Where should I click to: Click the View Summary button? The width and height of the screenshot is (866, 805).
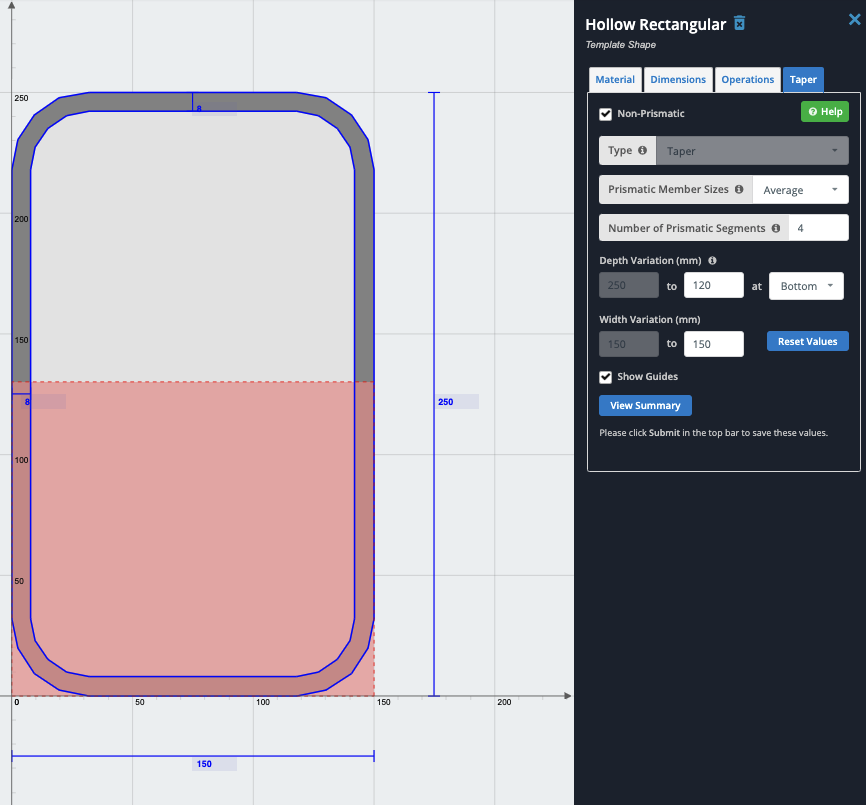point(645,405)
